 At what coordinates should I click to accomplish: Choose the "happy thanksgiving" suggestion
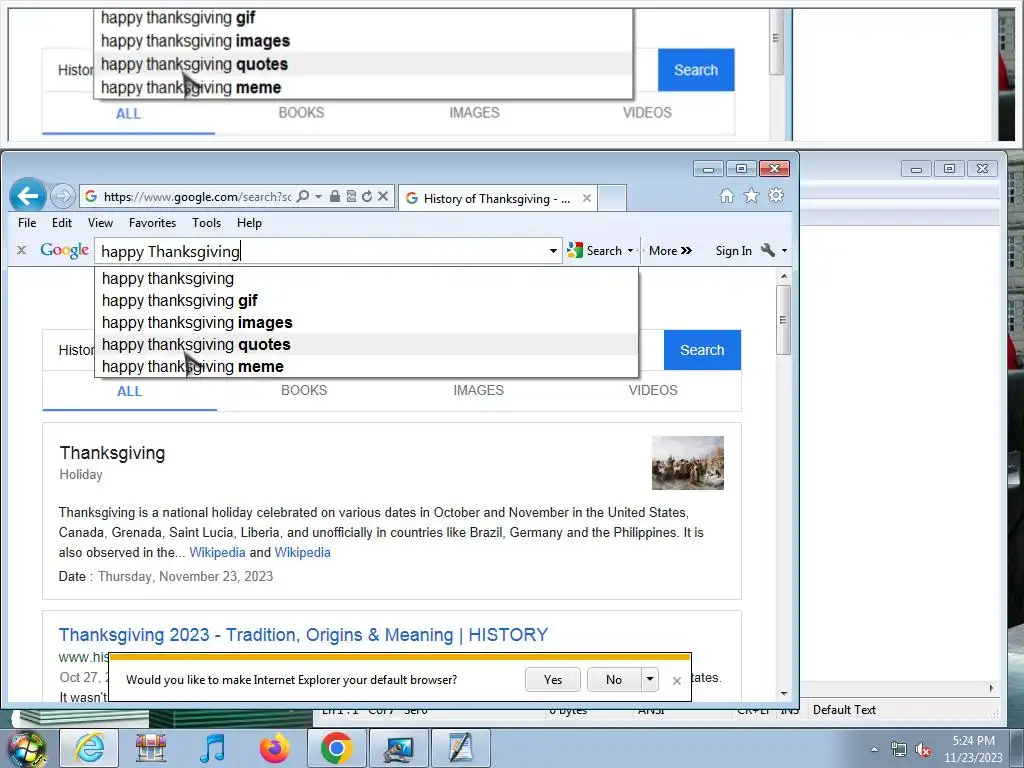(x=366, y=279)
